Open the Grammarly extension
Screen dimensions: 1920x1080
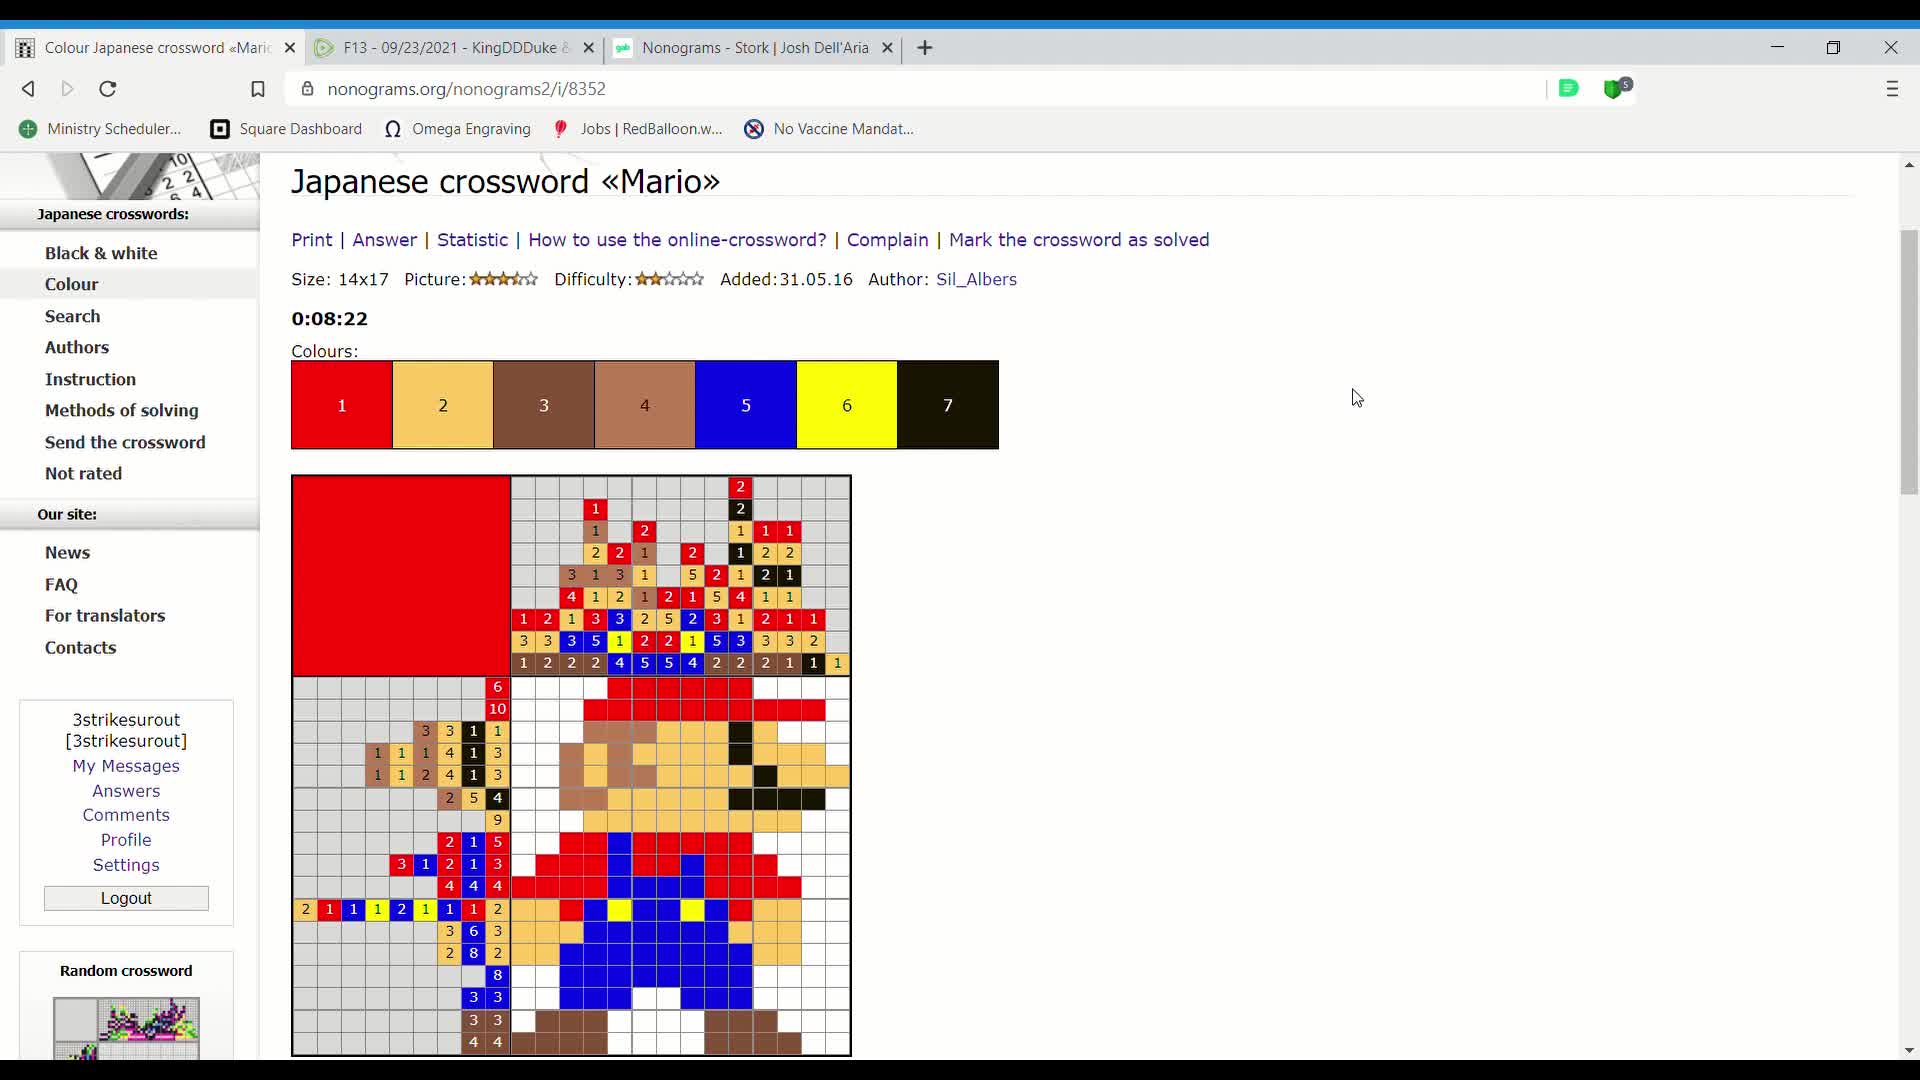1569,89
